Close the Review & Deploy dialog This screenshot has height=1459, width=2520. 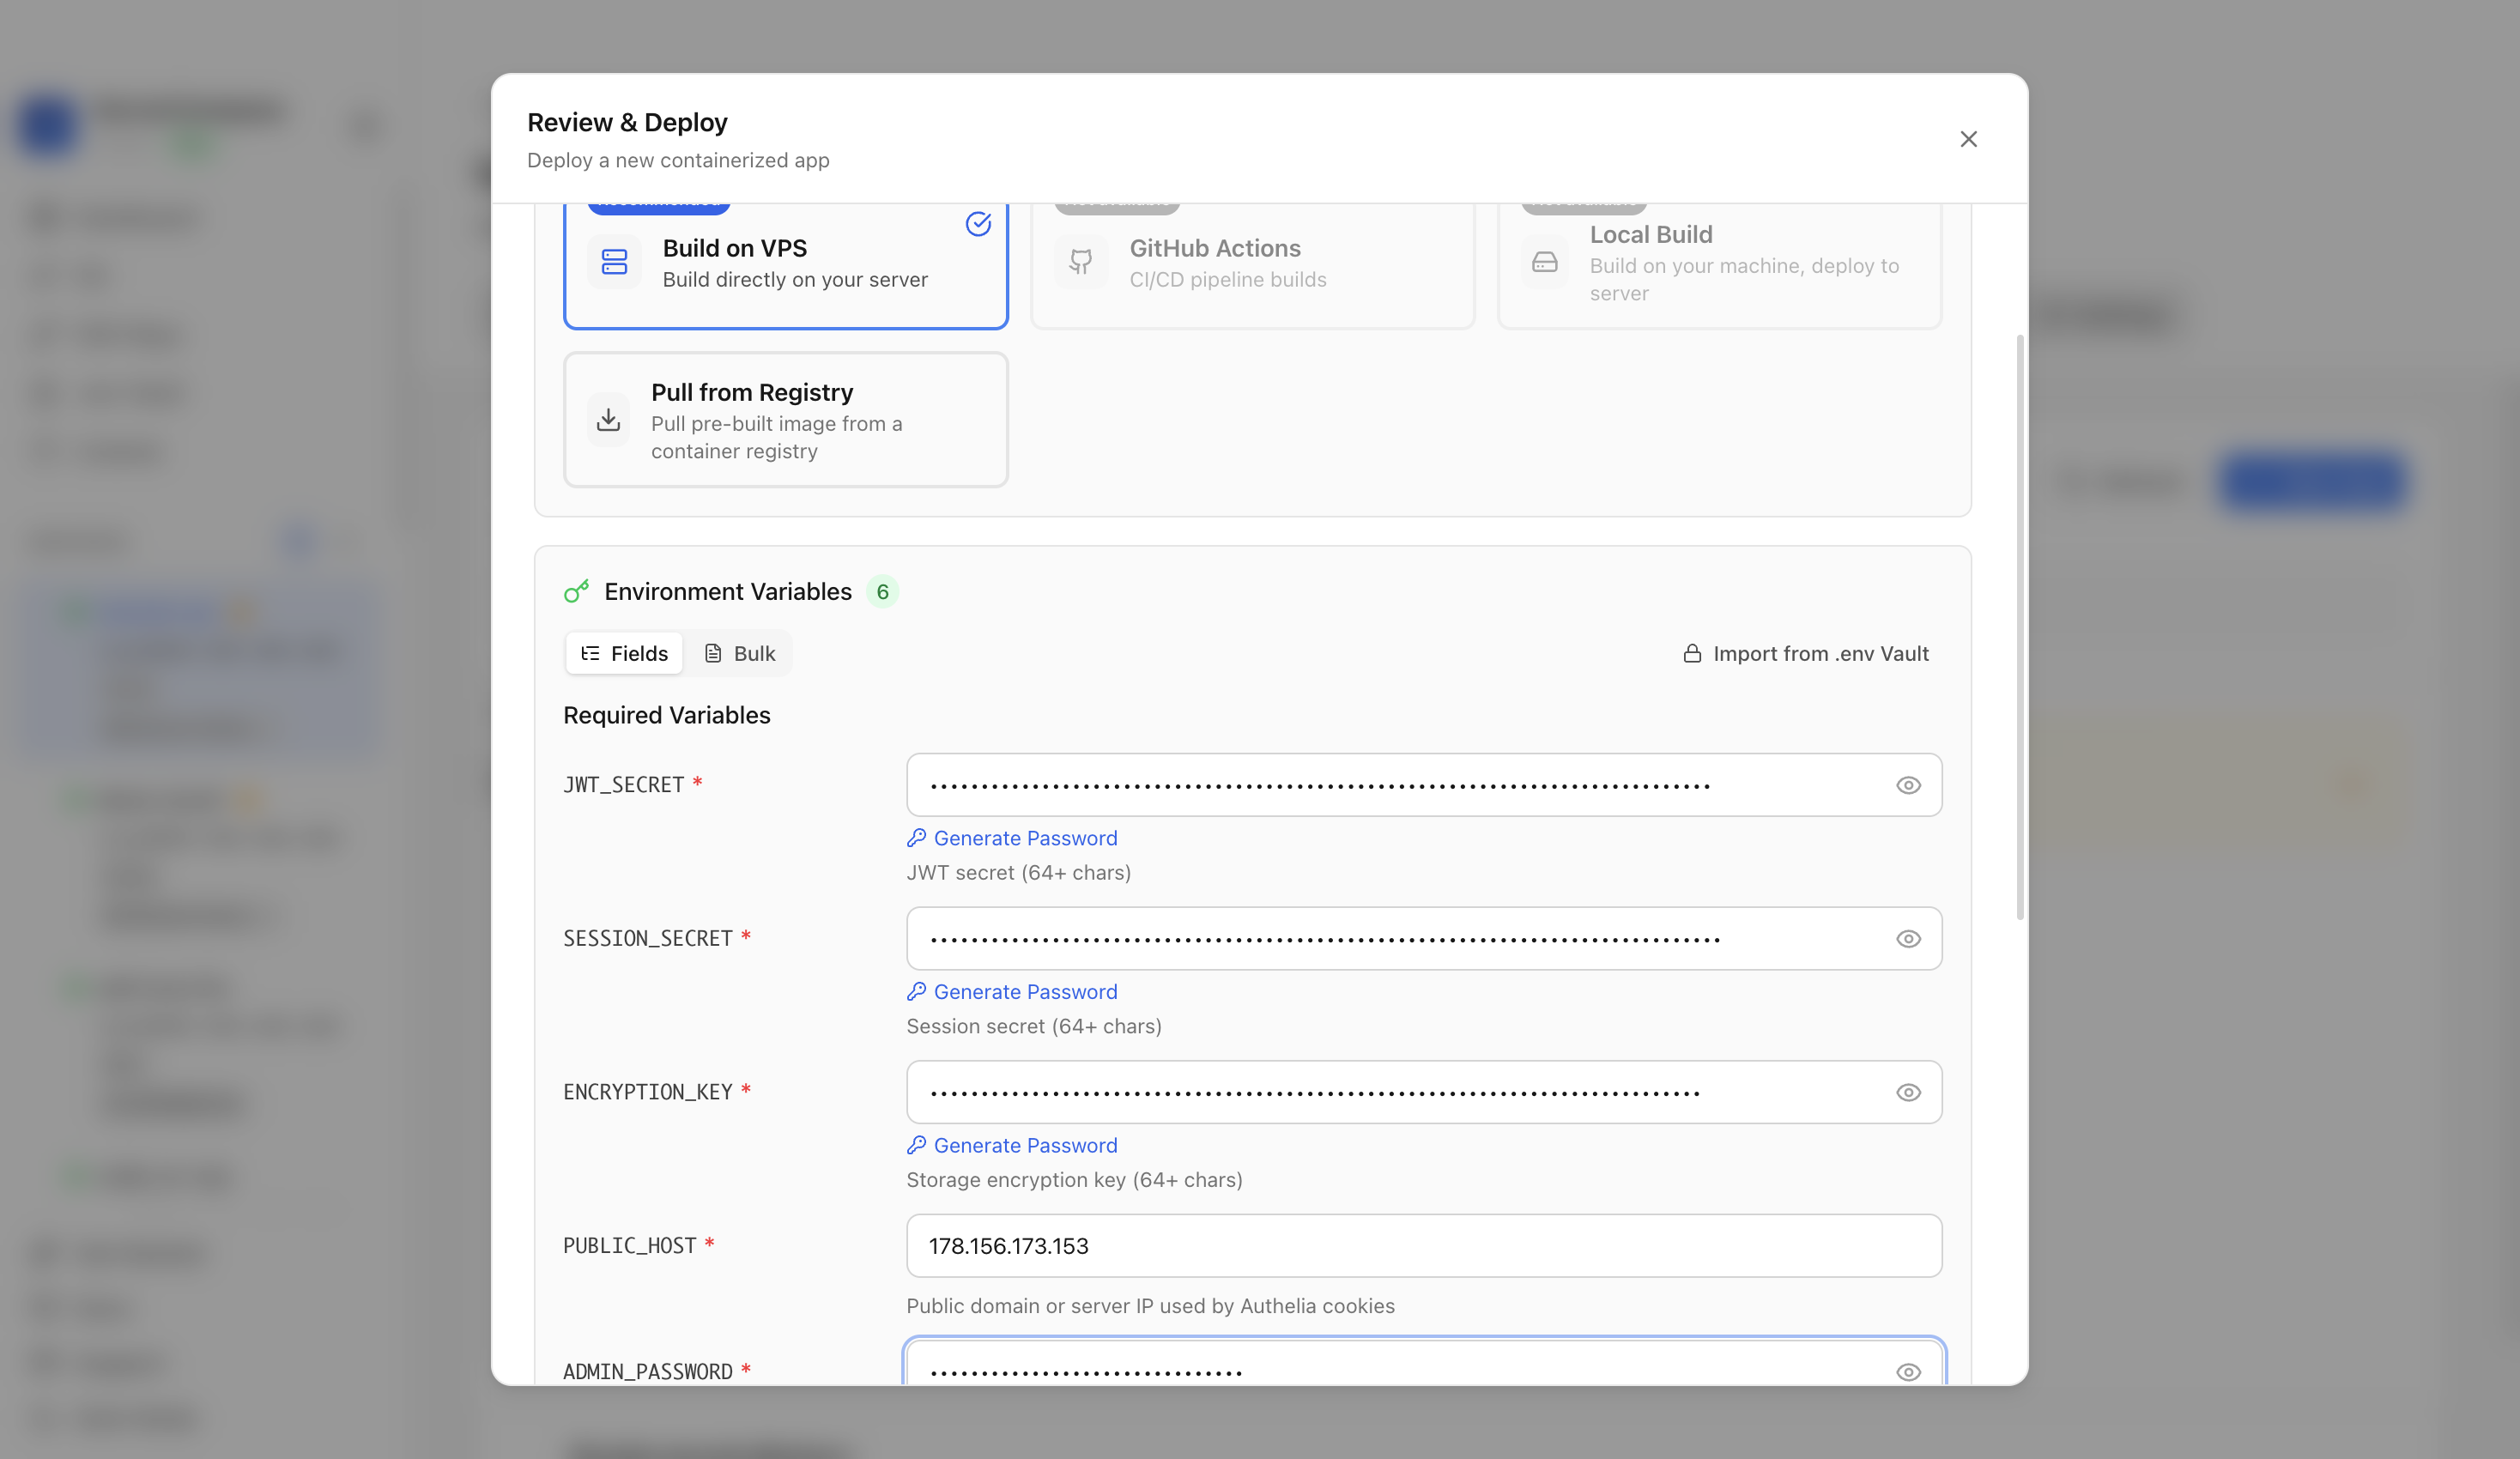tap(1968, 139)
